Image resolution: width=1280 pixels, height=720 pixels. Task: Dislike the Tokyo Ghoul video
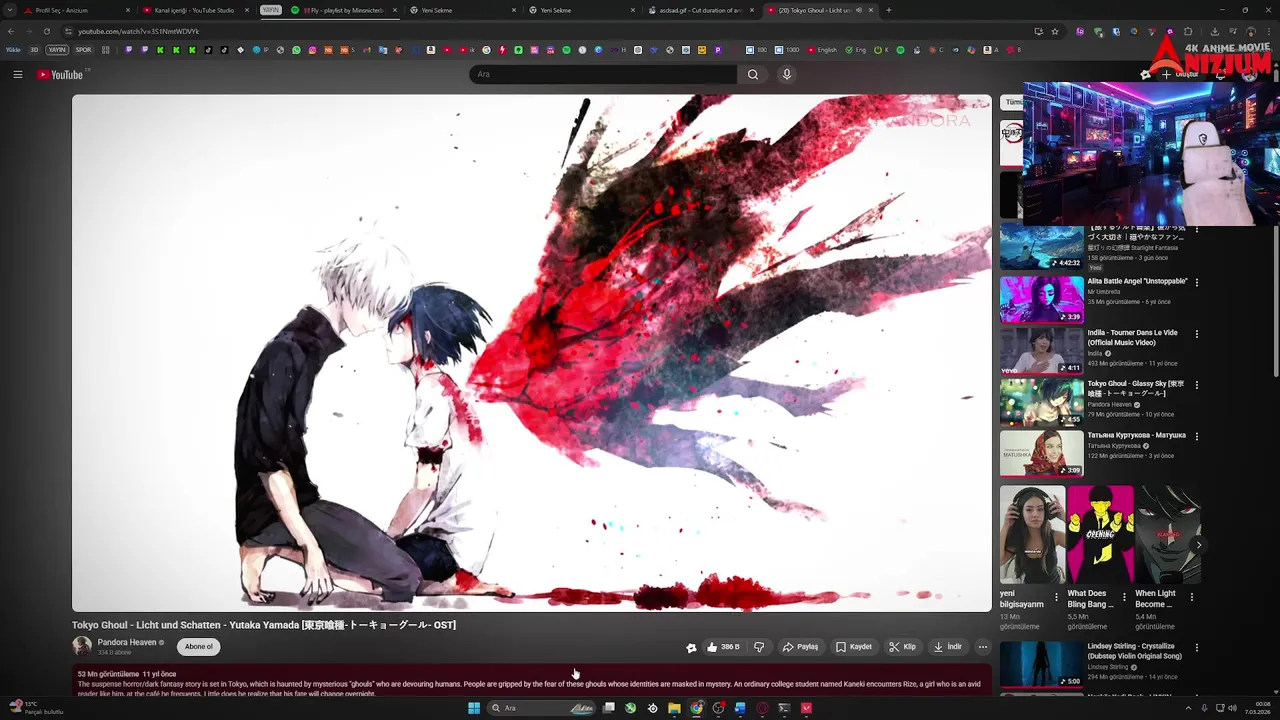(759, 647)
